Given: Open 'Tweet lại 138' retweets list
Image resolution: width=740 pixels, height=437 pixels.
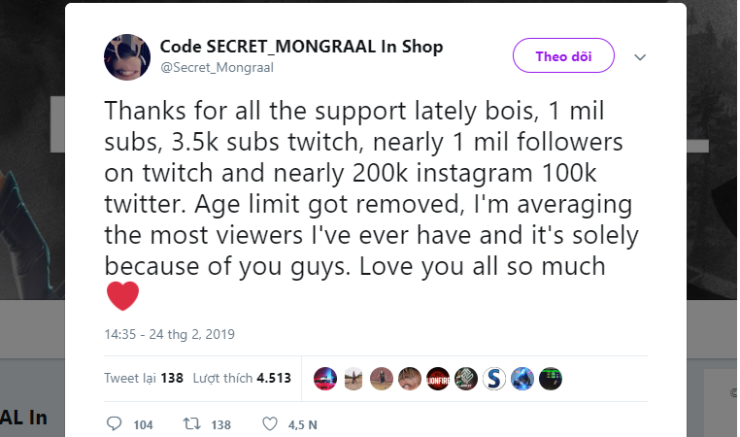Looking at the screenshot, I should (143, 378).
